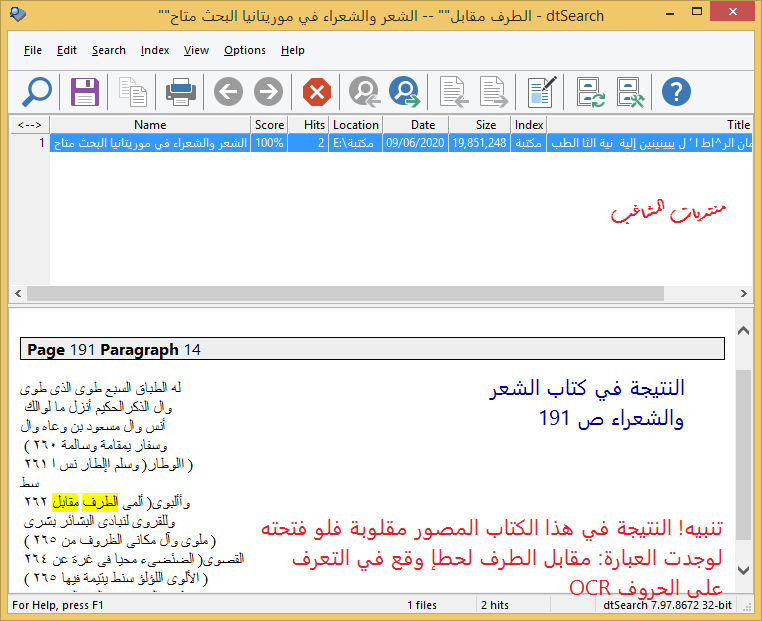Go back with the left arrow icon
The height and width of the screenshot is (621, 762).
click(x=228, y=92)
